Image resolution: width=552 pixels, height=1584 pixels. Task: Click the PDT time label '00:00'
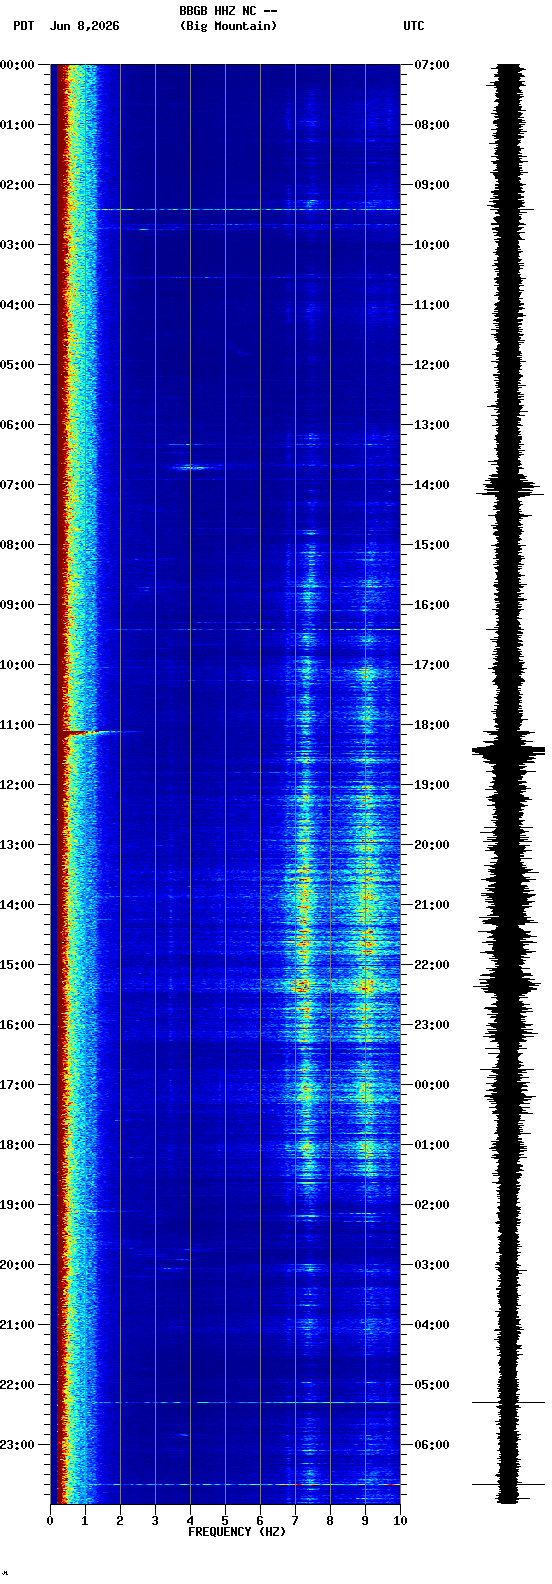coord(17,65)
